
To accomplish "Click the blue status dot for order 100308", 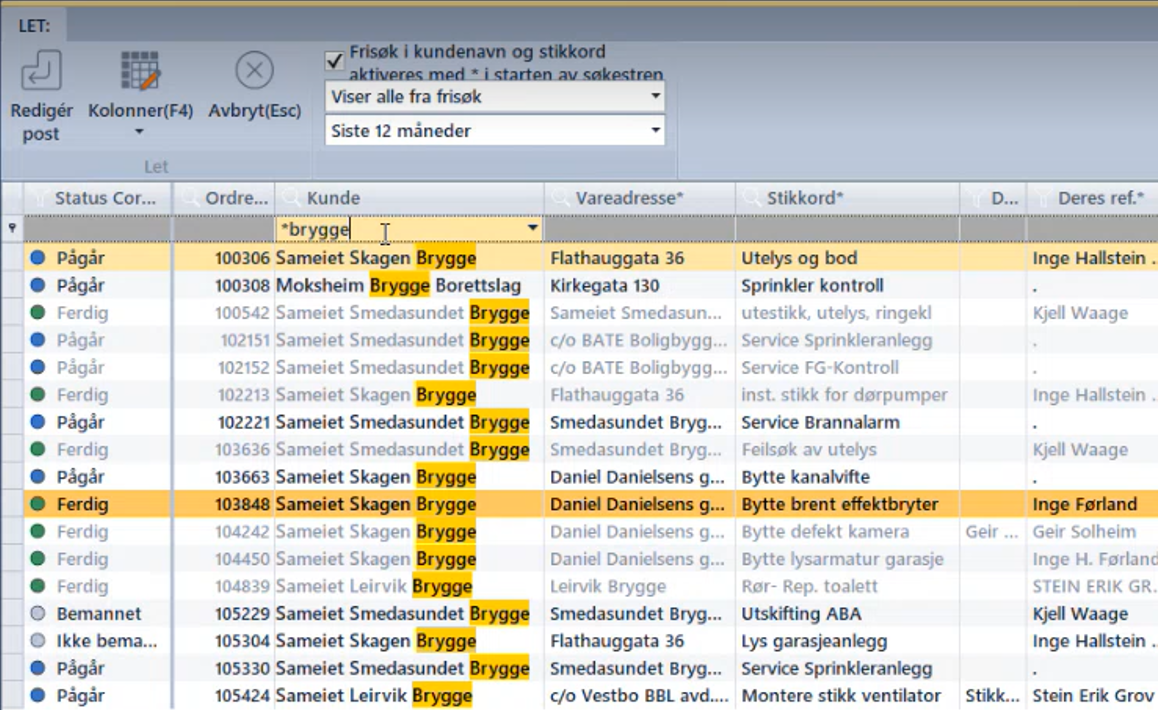I will [38, 286].
